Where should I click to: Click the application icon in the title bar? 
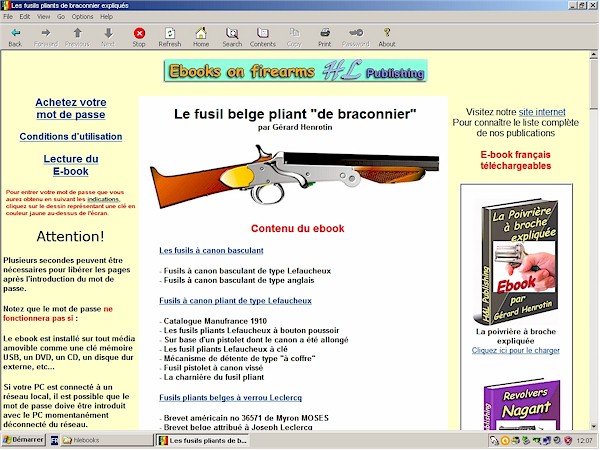pyautogui.click(x=6, y=6)
